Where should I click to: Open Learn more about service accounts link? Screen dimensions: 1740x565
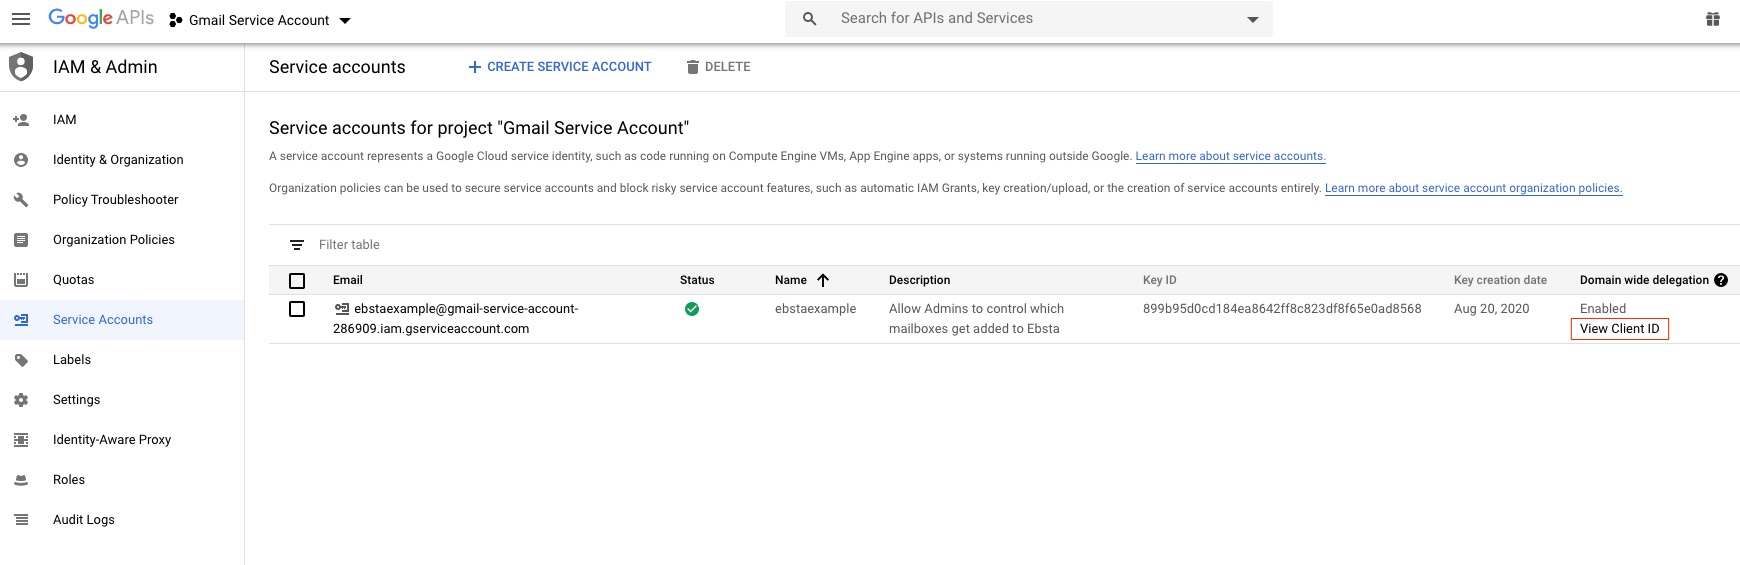(x=1230, y=156)
